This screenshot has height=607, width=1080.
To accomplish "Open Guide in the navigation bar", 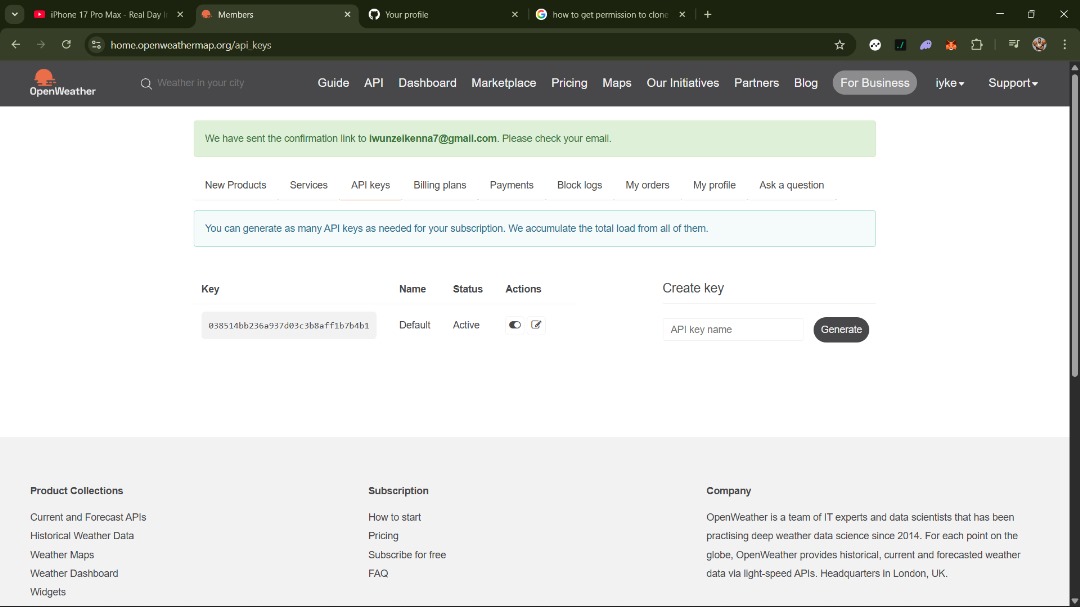I will click(333, 83).
